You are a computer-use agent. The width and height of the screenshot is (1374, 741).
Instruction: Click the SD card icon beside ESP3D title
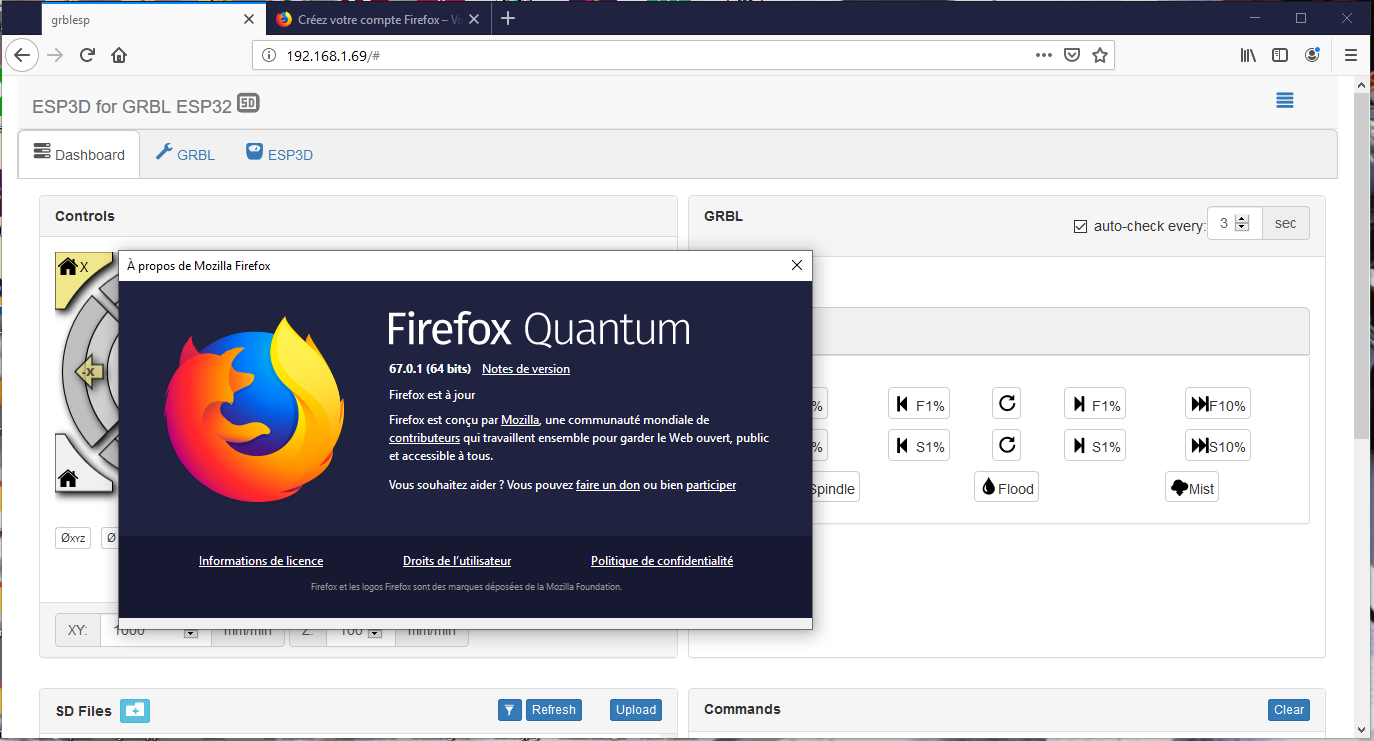coord(248,103)
